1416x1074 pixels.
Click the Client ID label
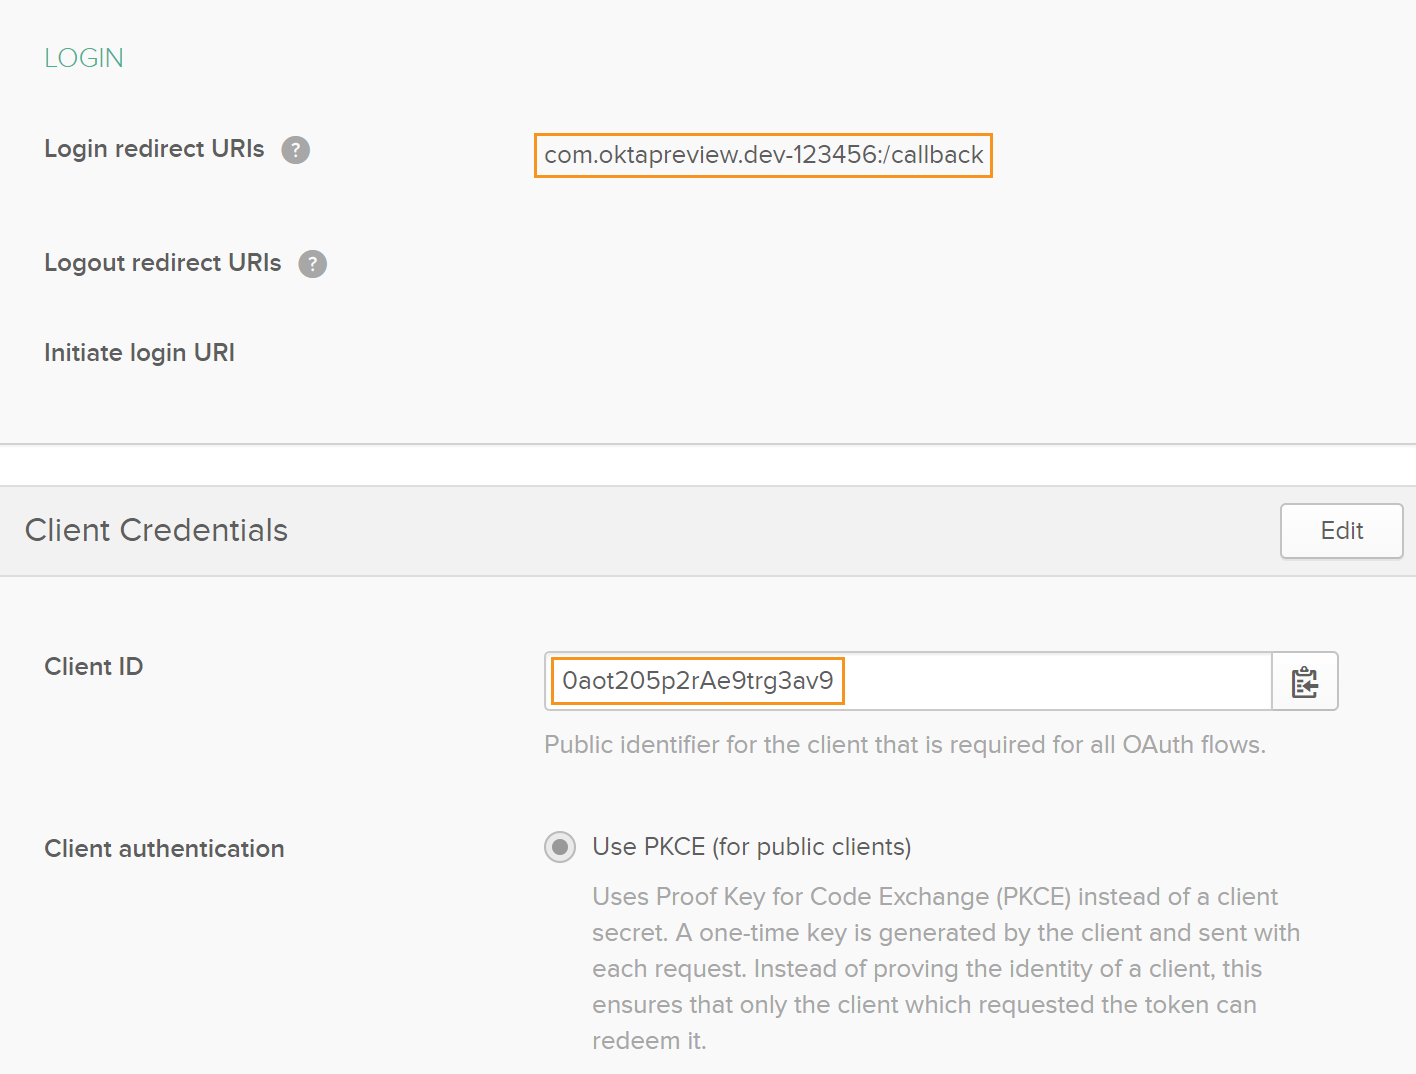[x=93, y=667]
